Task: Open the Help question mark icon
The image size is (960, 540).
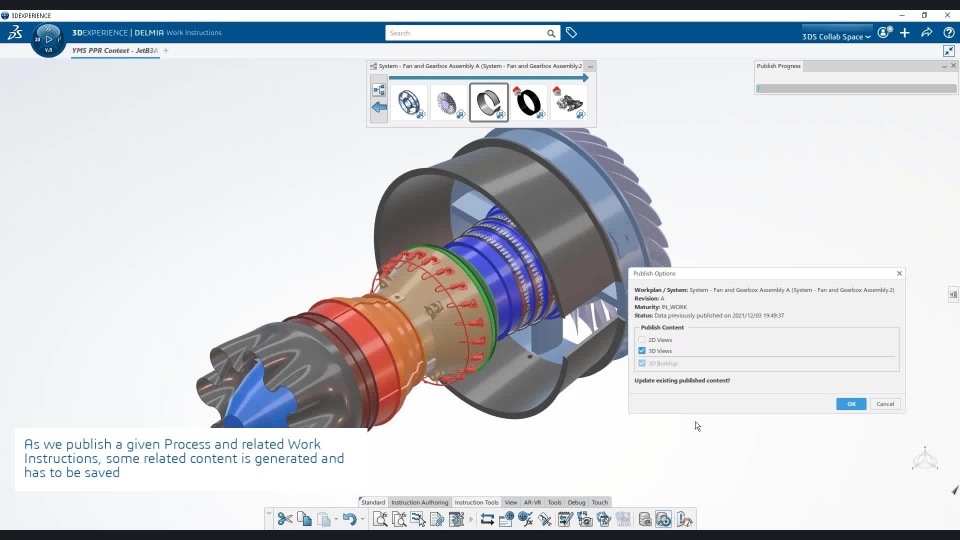Action: pos(948,32)
